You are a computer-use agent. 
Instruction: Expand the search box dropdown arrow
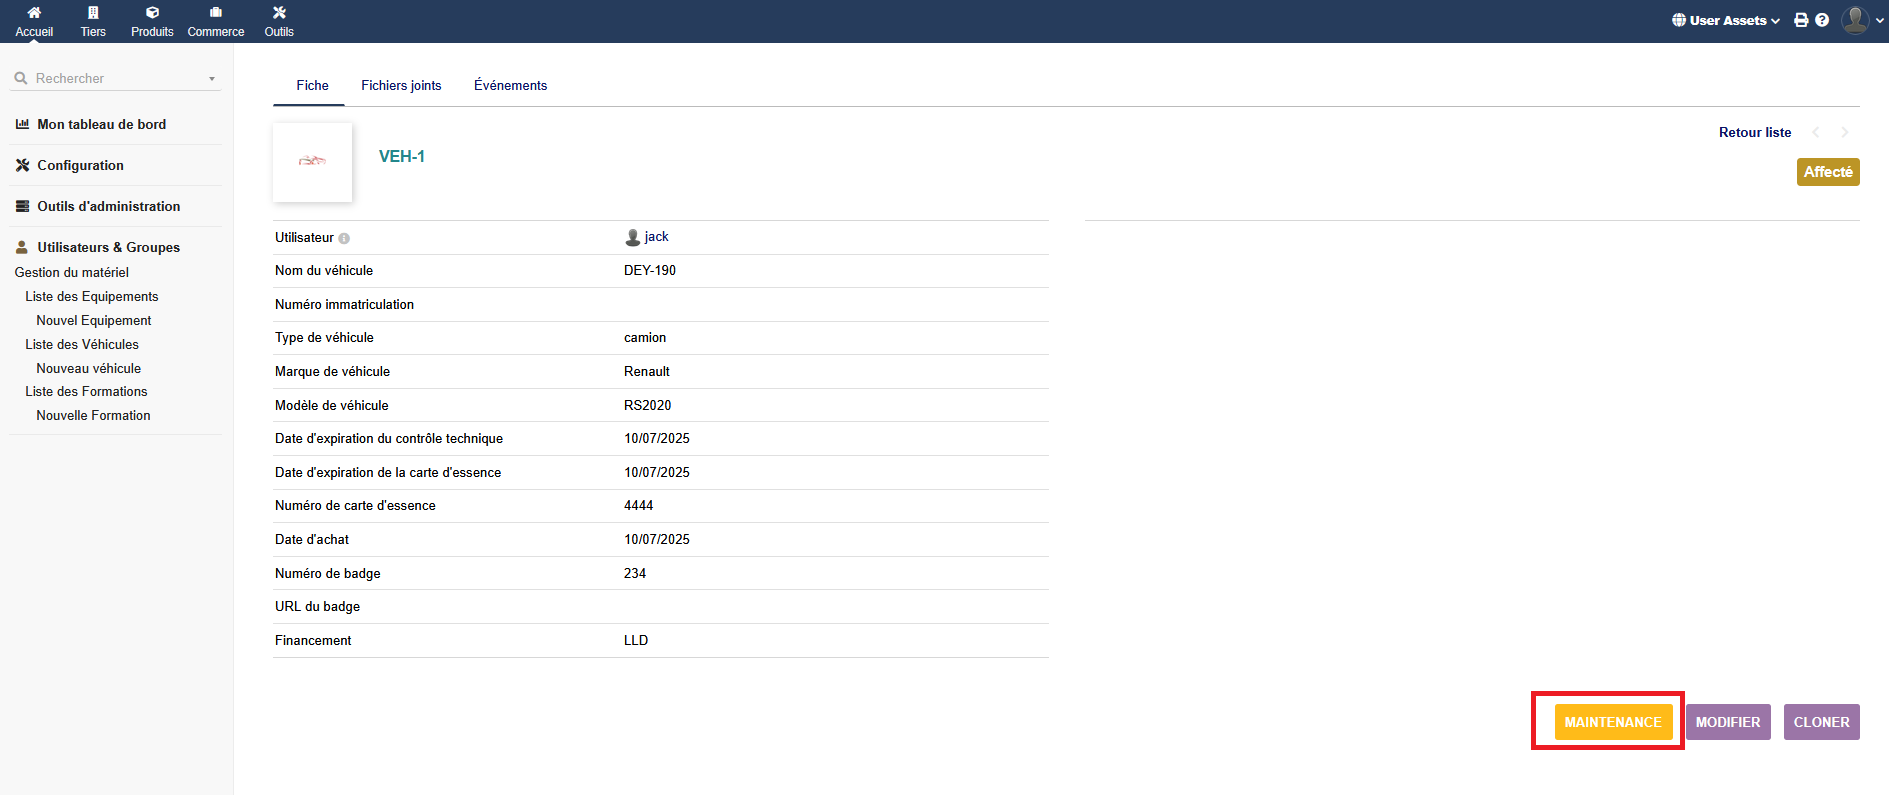tap(212, 79)
